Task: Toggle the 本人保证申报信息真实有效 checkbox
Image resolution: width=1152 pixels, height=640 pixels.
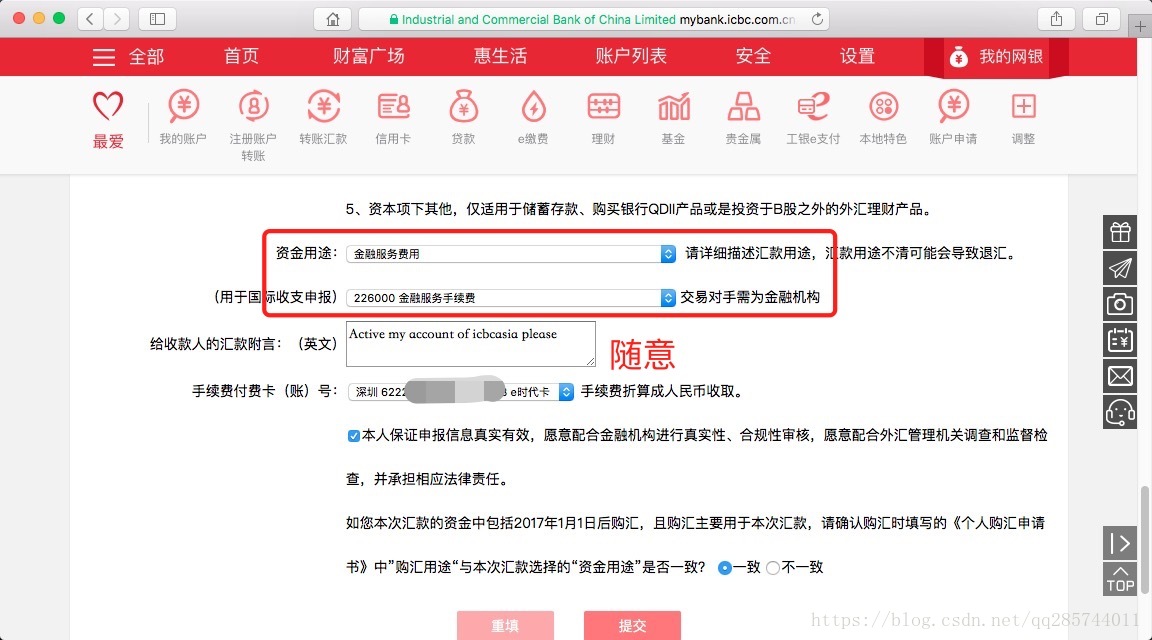Action: point(353,436)
